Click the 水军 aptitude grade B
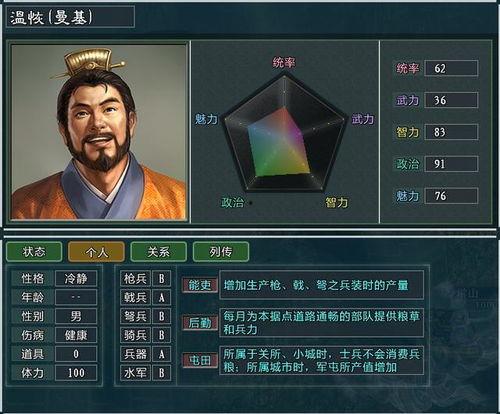This screenshot has width=500, height=414. pyautogui.click(x=161, y=373)
